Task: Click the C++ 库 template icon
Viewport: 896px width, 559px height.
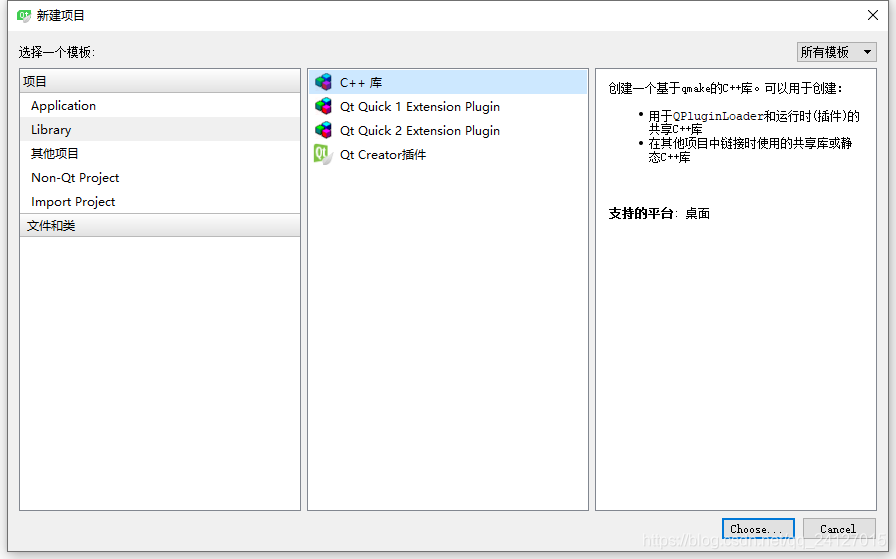Action: pyautogui.click(x=323, y=82)
